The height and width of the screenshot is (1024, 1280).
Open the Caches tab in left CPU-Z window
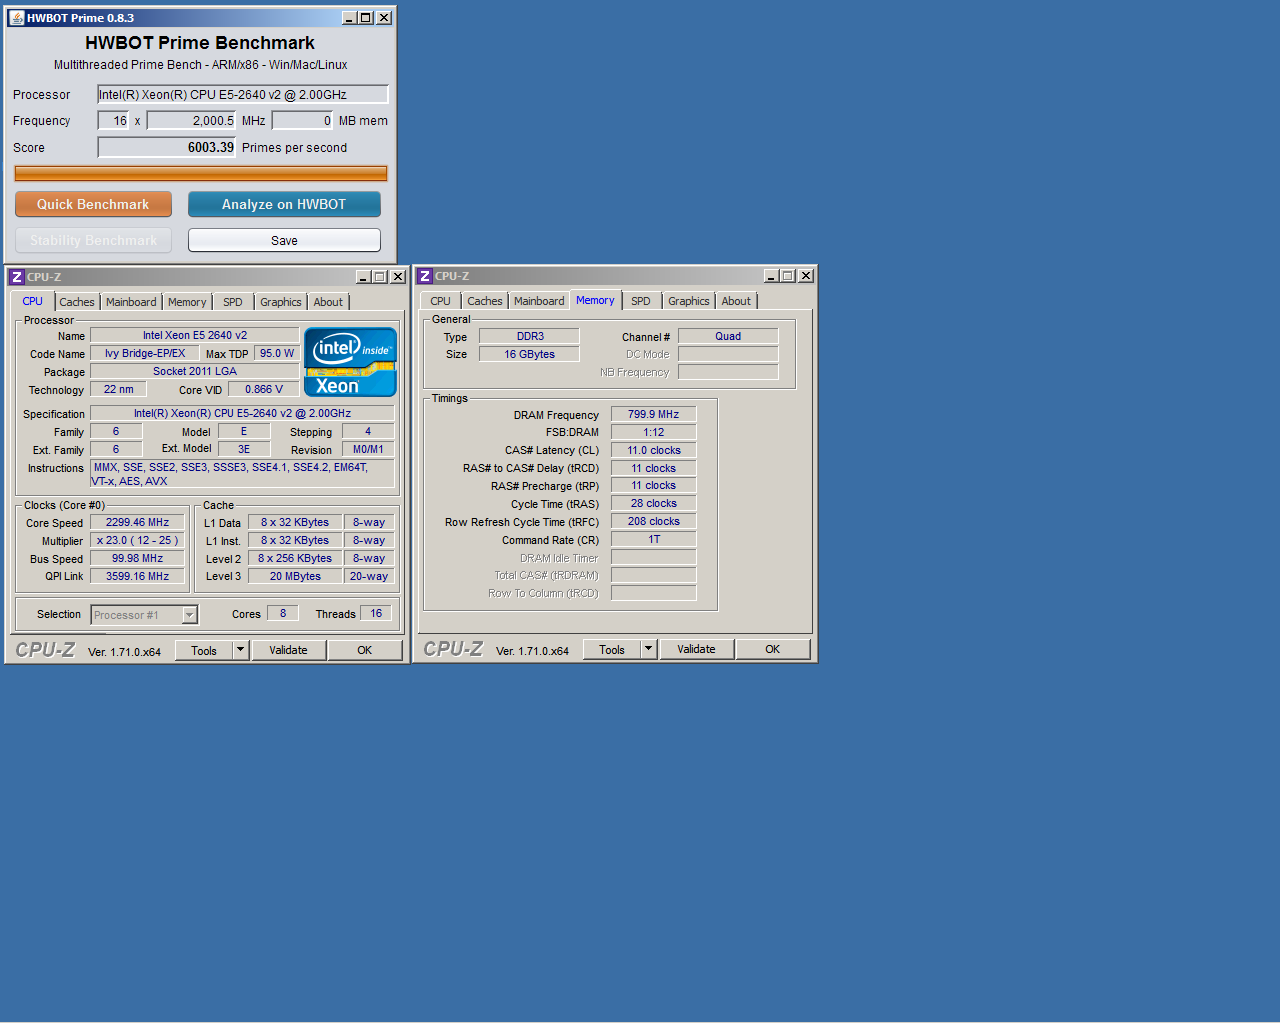click(x=76, y=302)
